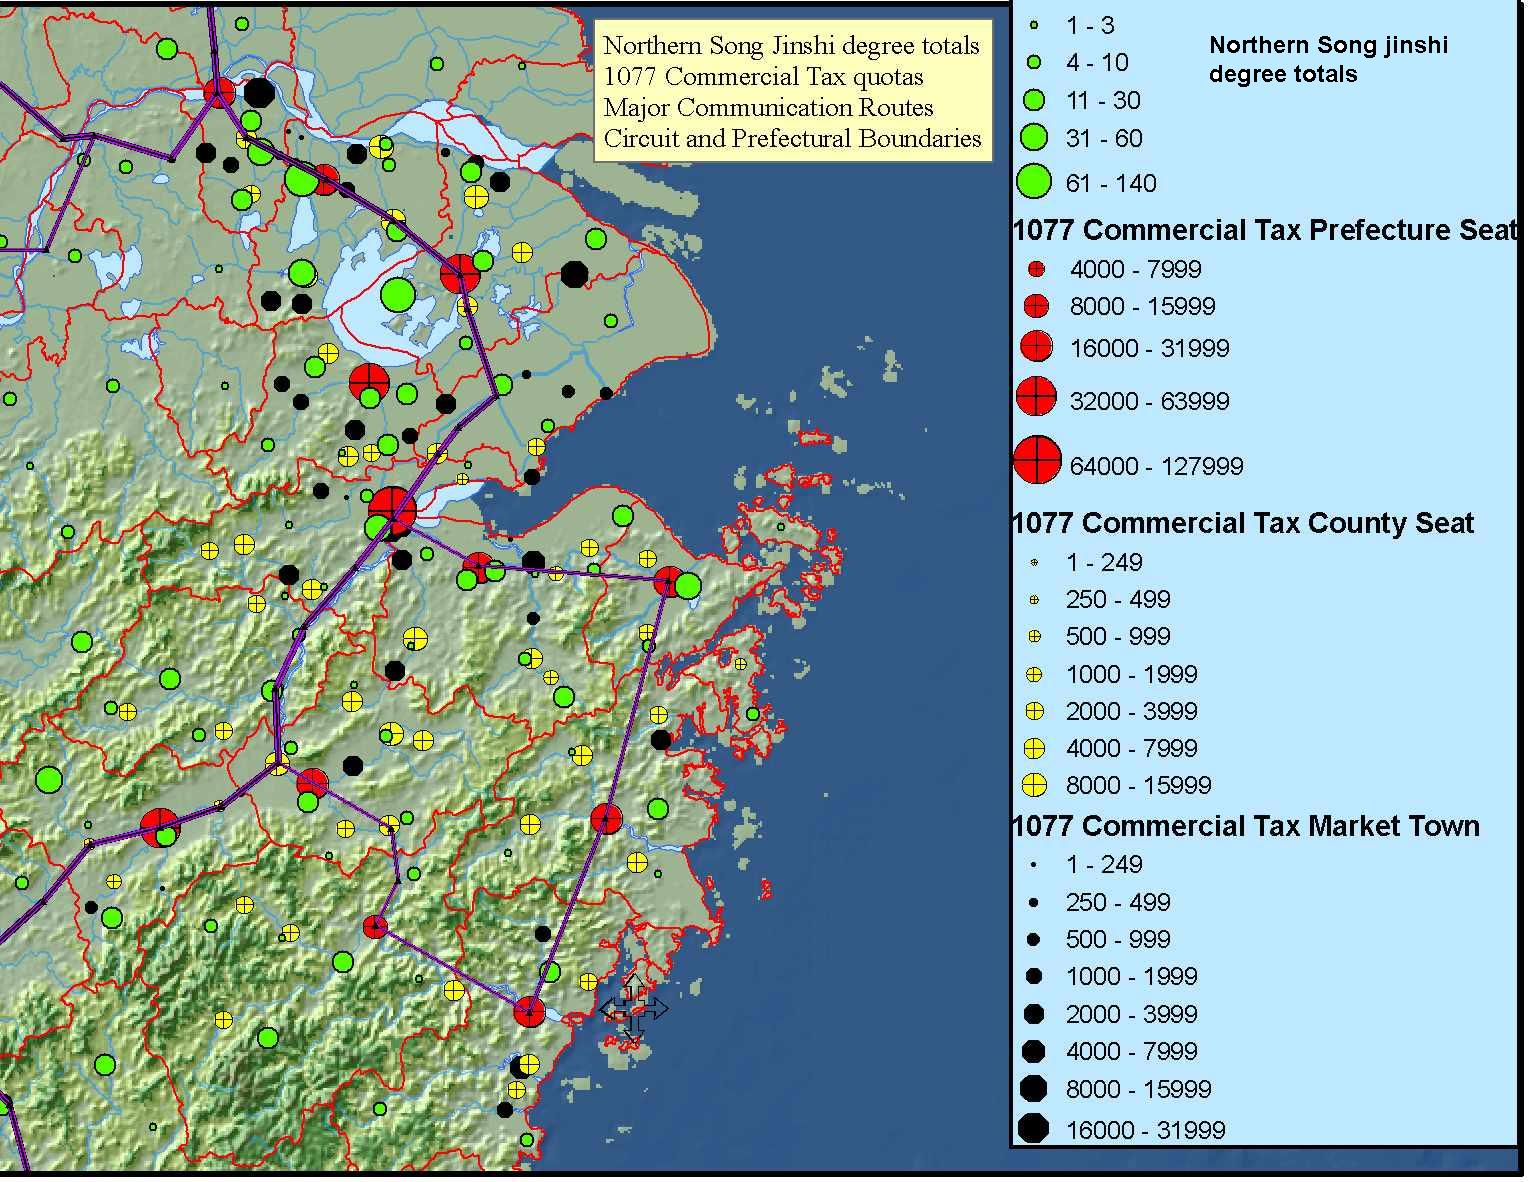This screenshot has height=1182, width=1529.
Task: Select the County Seat 250 - 499 yellow symbol
Action: [x=1034, y=600]
